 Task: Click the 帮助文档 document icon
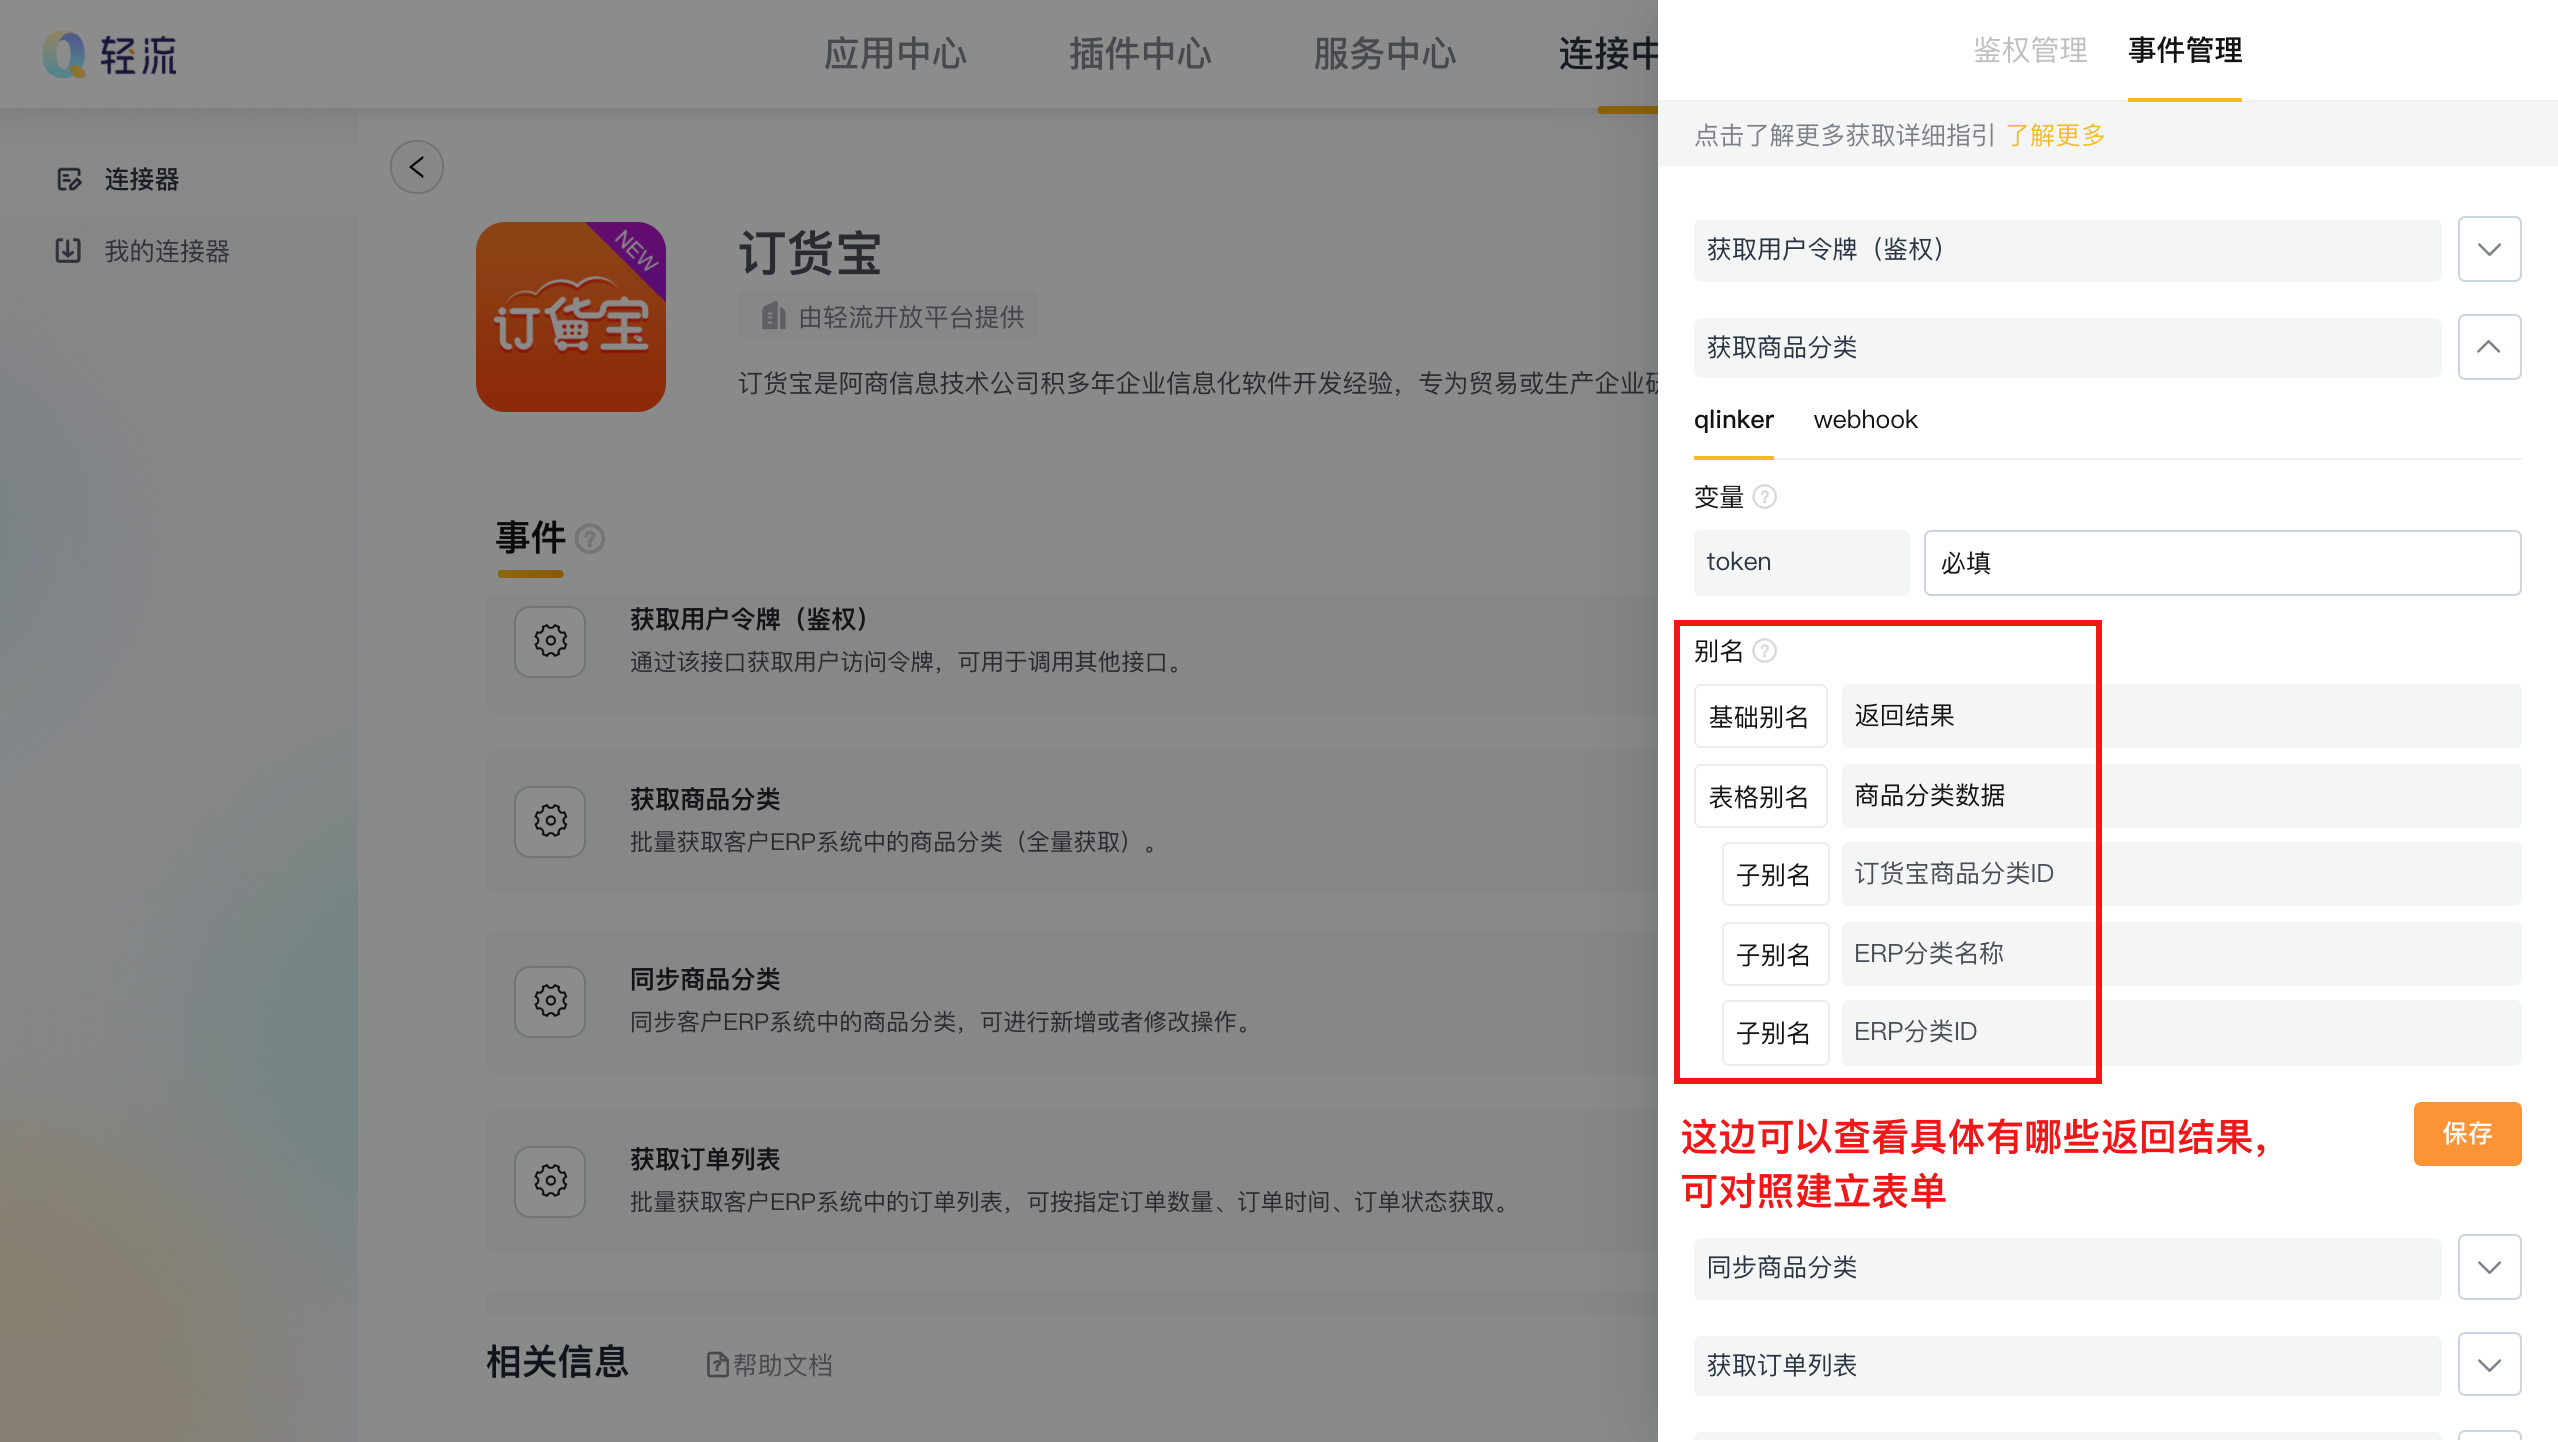(x=717, y=1364)
